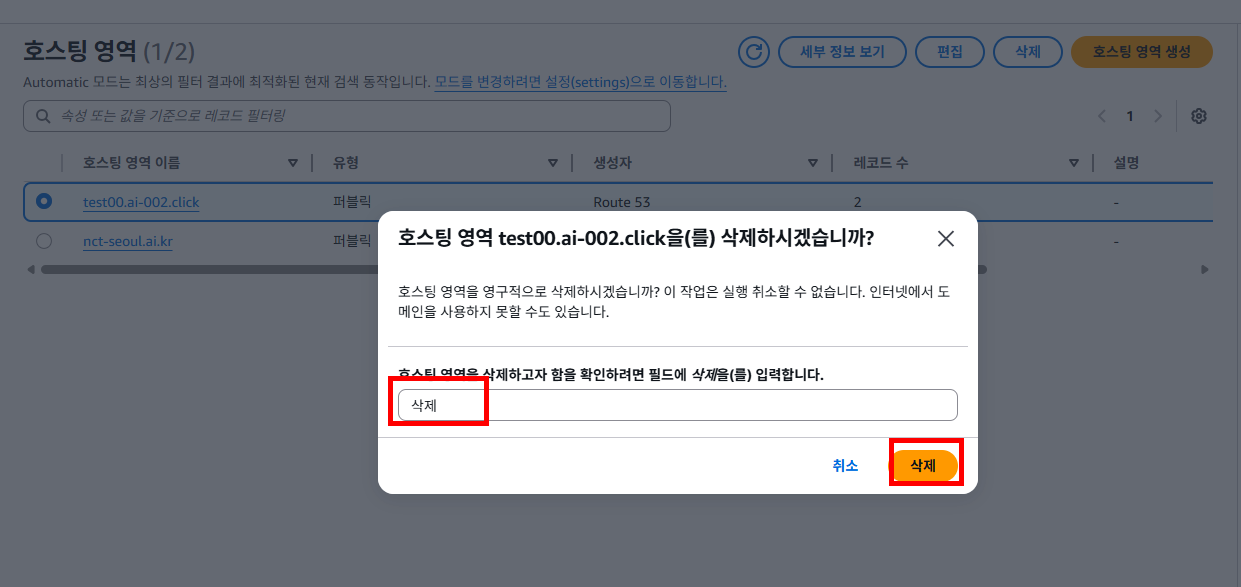This screenshot has width=1241, height=587.
Task: Close the delete confirmation dialog
Action: tap(945, 238)
